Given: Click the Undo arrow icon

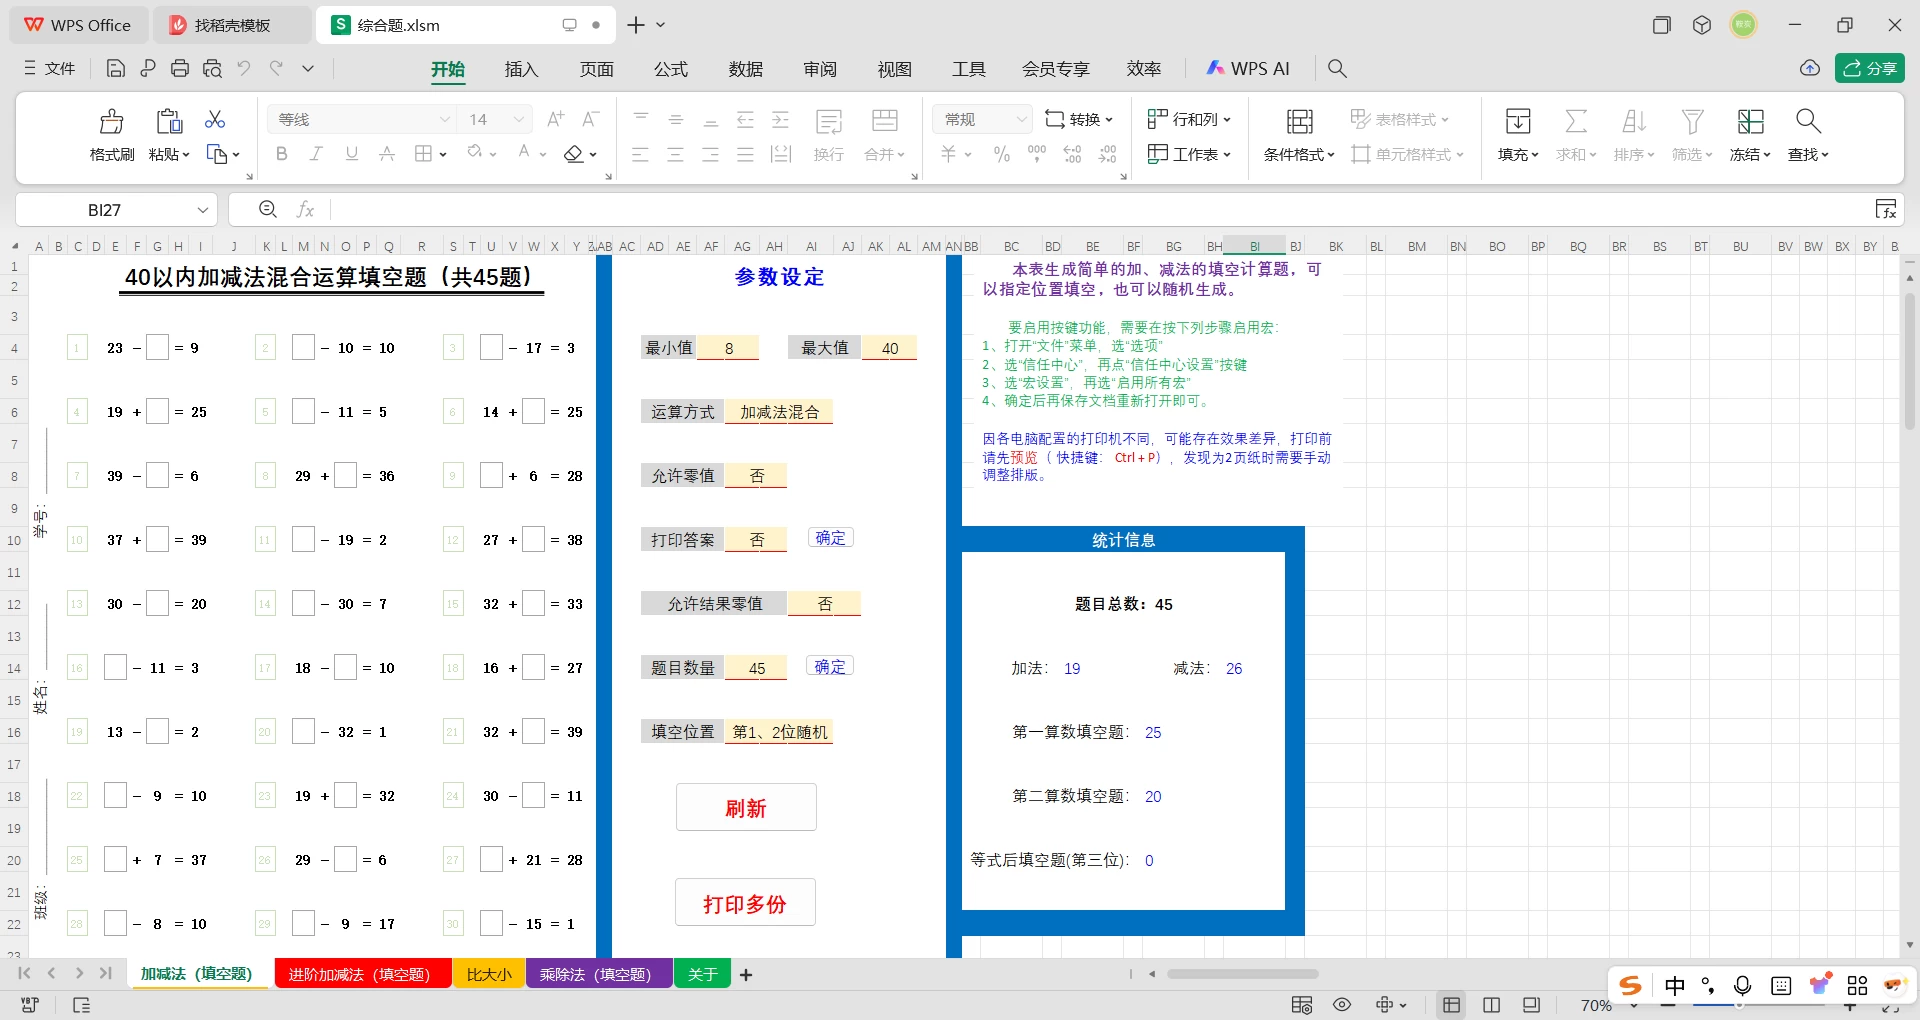Looking at the screenshot, I should click(x=244, y=68).
